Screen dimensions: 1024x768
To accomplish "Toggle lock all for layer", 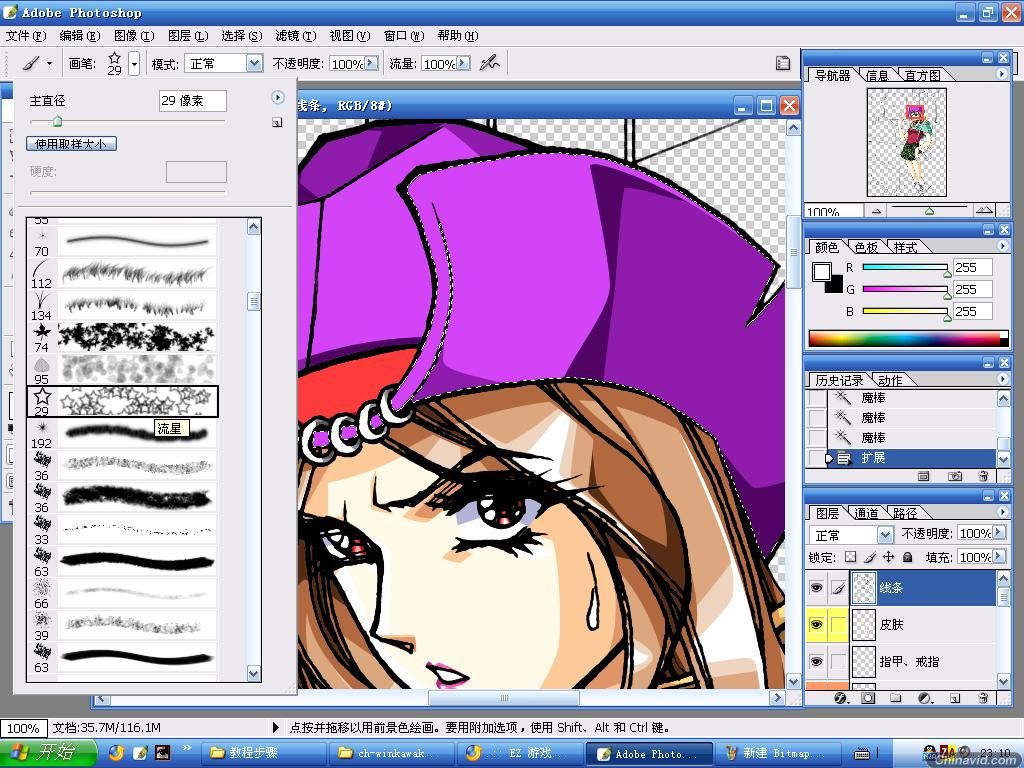I will 908,557.
